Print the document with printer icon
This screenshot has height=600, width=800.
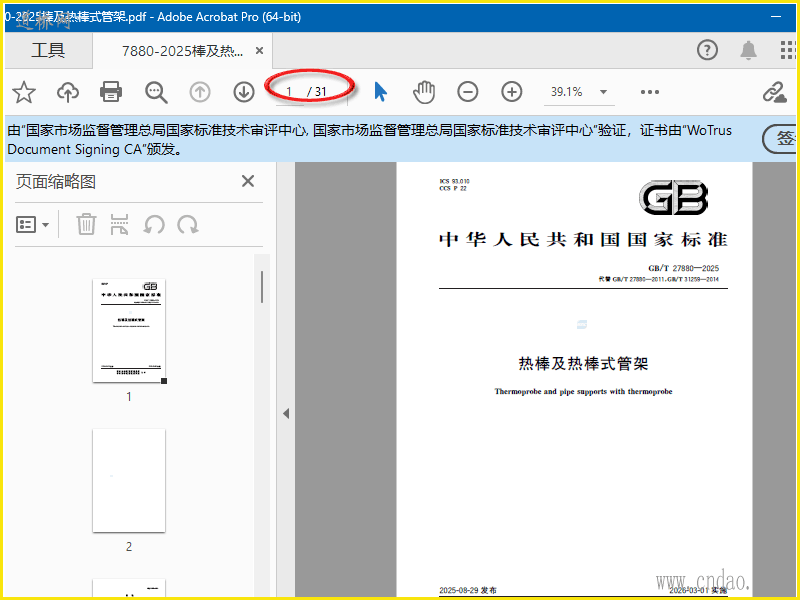click(111, 92)
